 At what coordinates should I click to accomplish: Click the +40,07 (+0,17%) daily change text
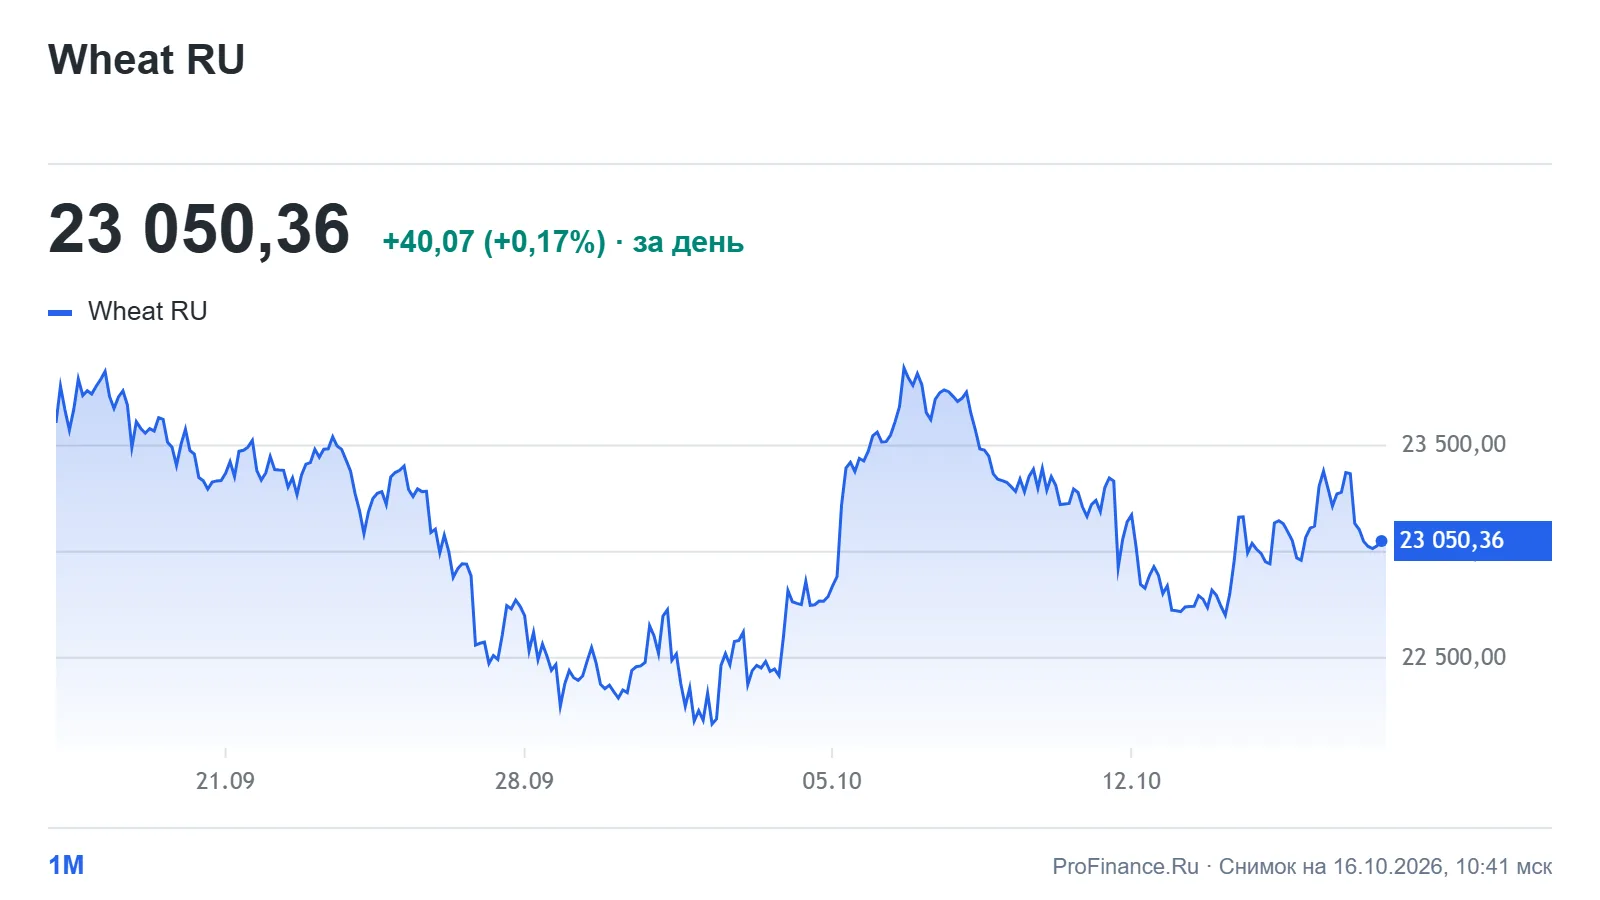(494, 242)
